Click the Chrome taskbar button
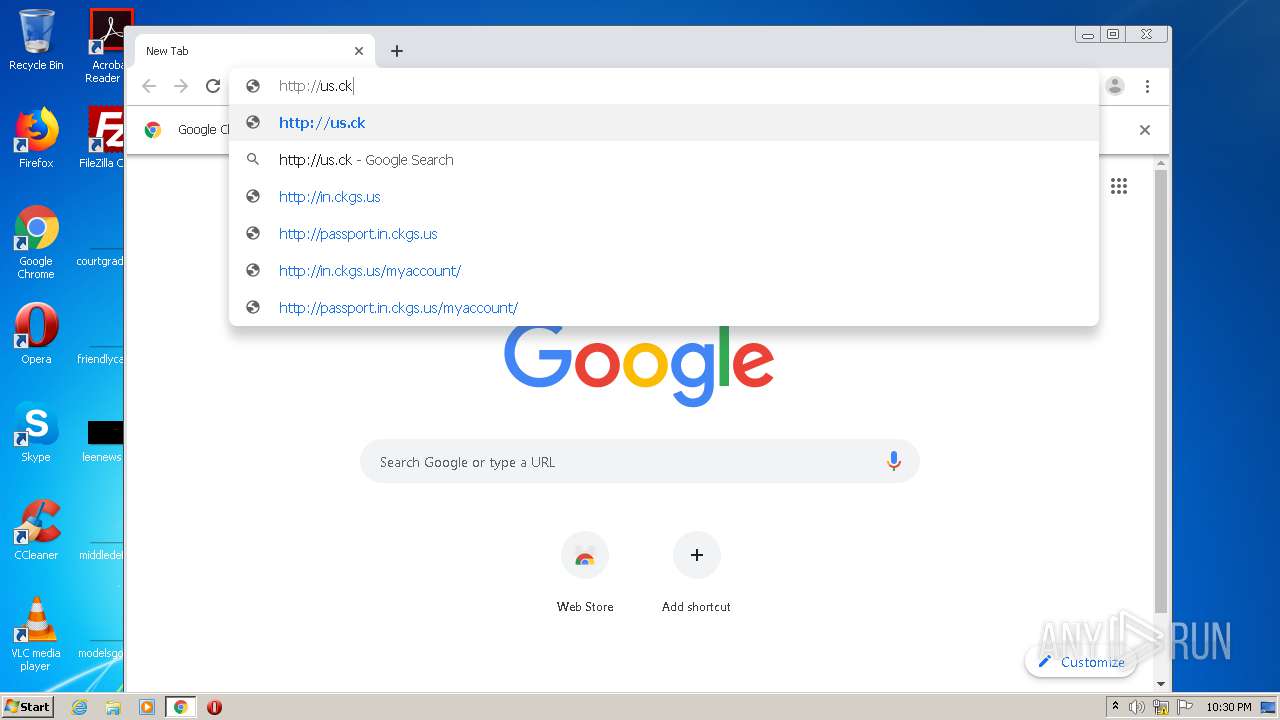 pyautogui.click(x=181, y=707)
